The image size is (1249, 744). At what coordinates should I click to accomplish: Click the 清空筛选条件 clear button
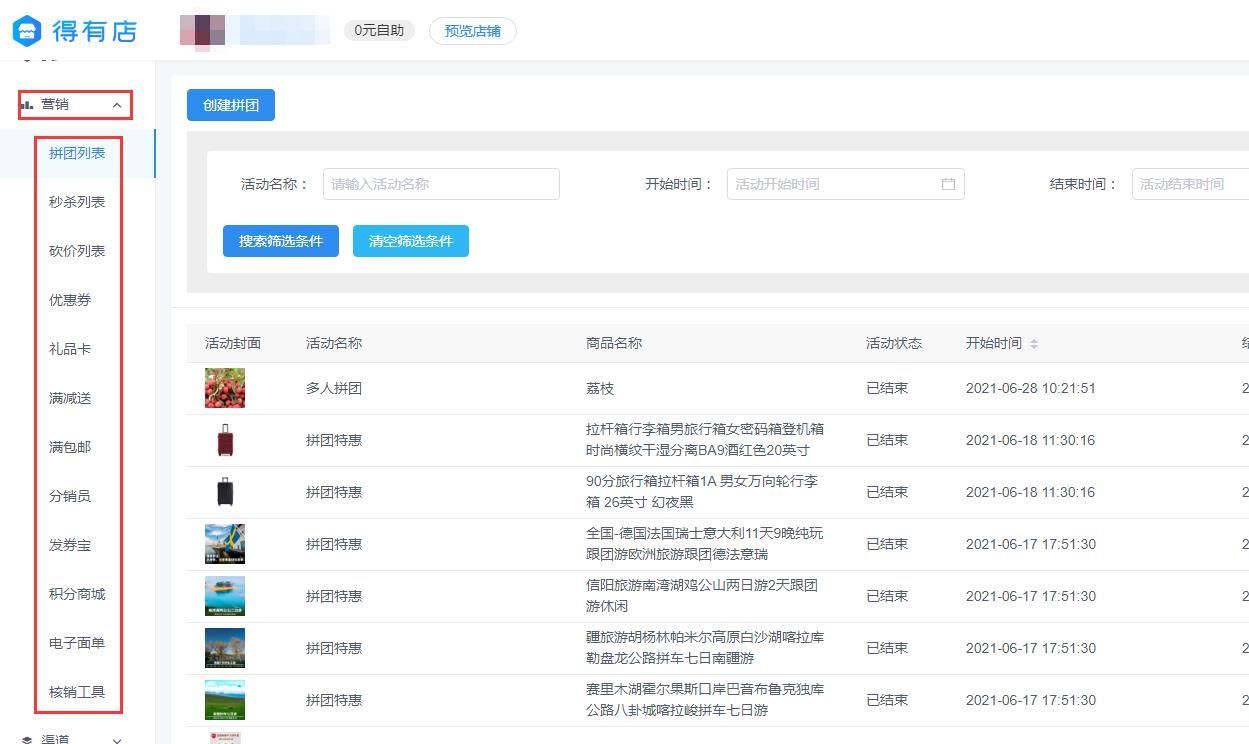410,240
